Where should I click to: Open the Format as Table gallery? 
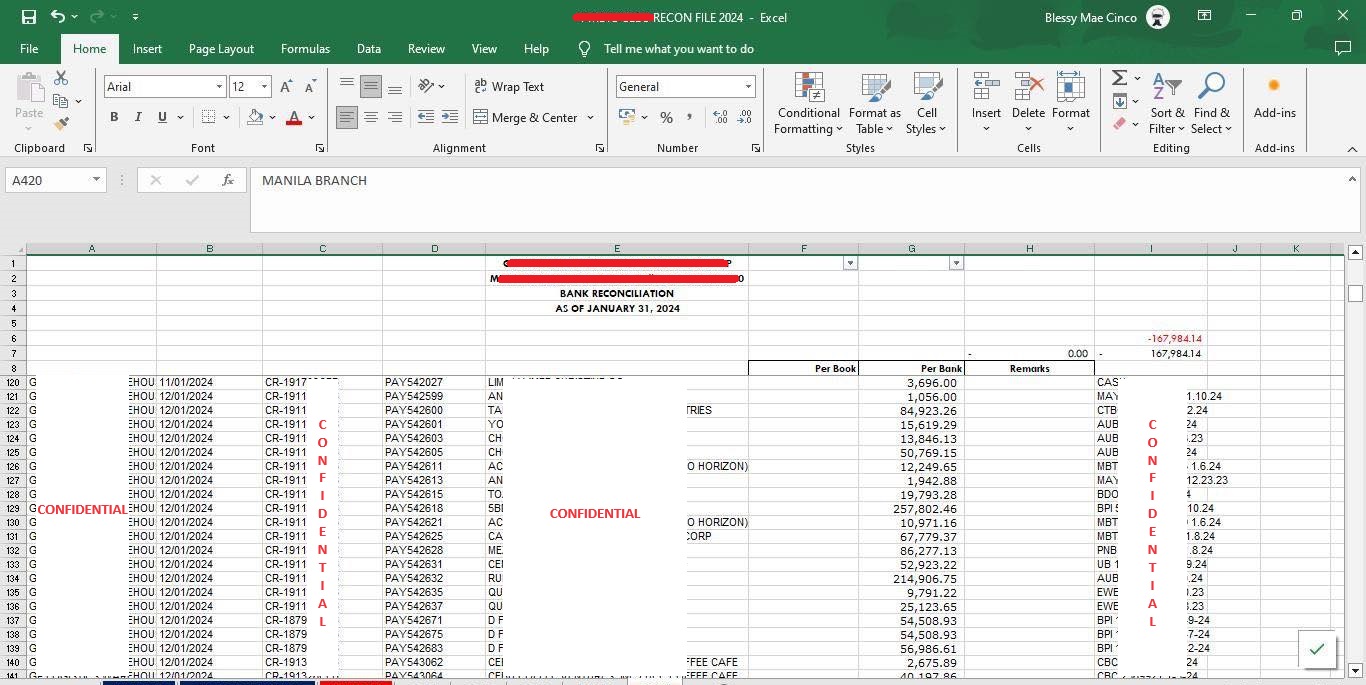pos(875,103)
